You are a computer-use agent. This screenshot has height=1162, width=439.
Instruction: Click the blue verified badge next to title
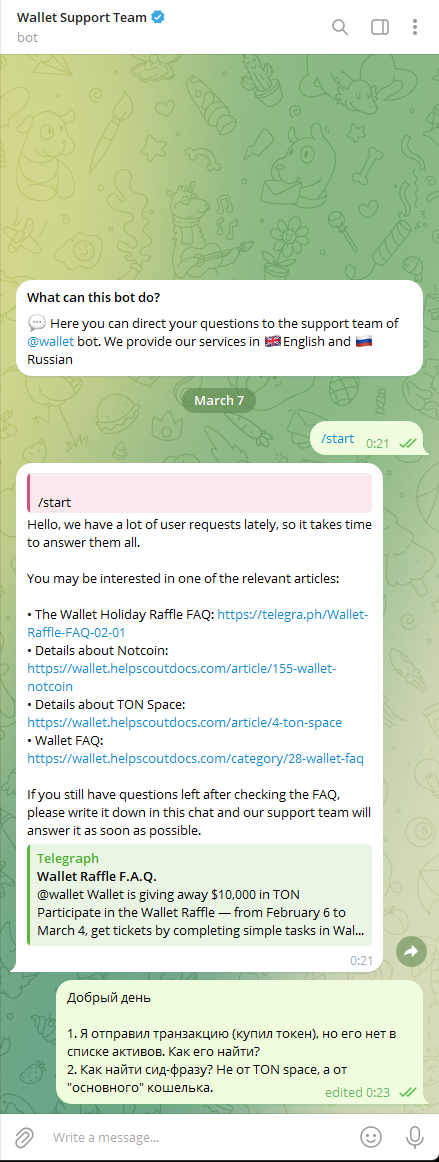(157, 17)
